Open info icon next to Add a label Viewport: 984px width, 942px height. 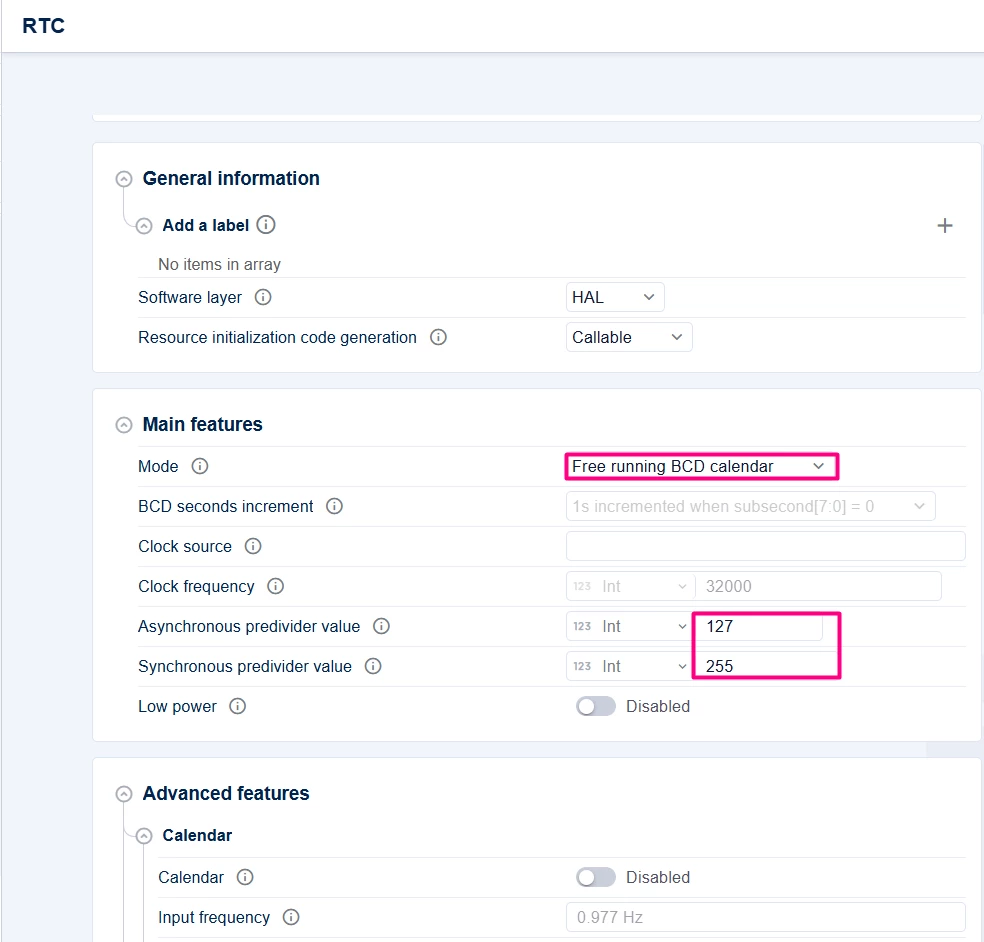[x=266, y=225]
